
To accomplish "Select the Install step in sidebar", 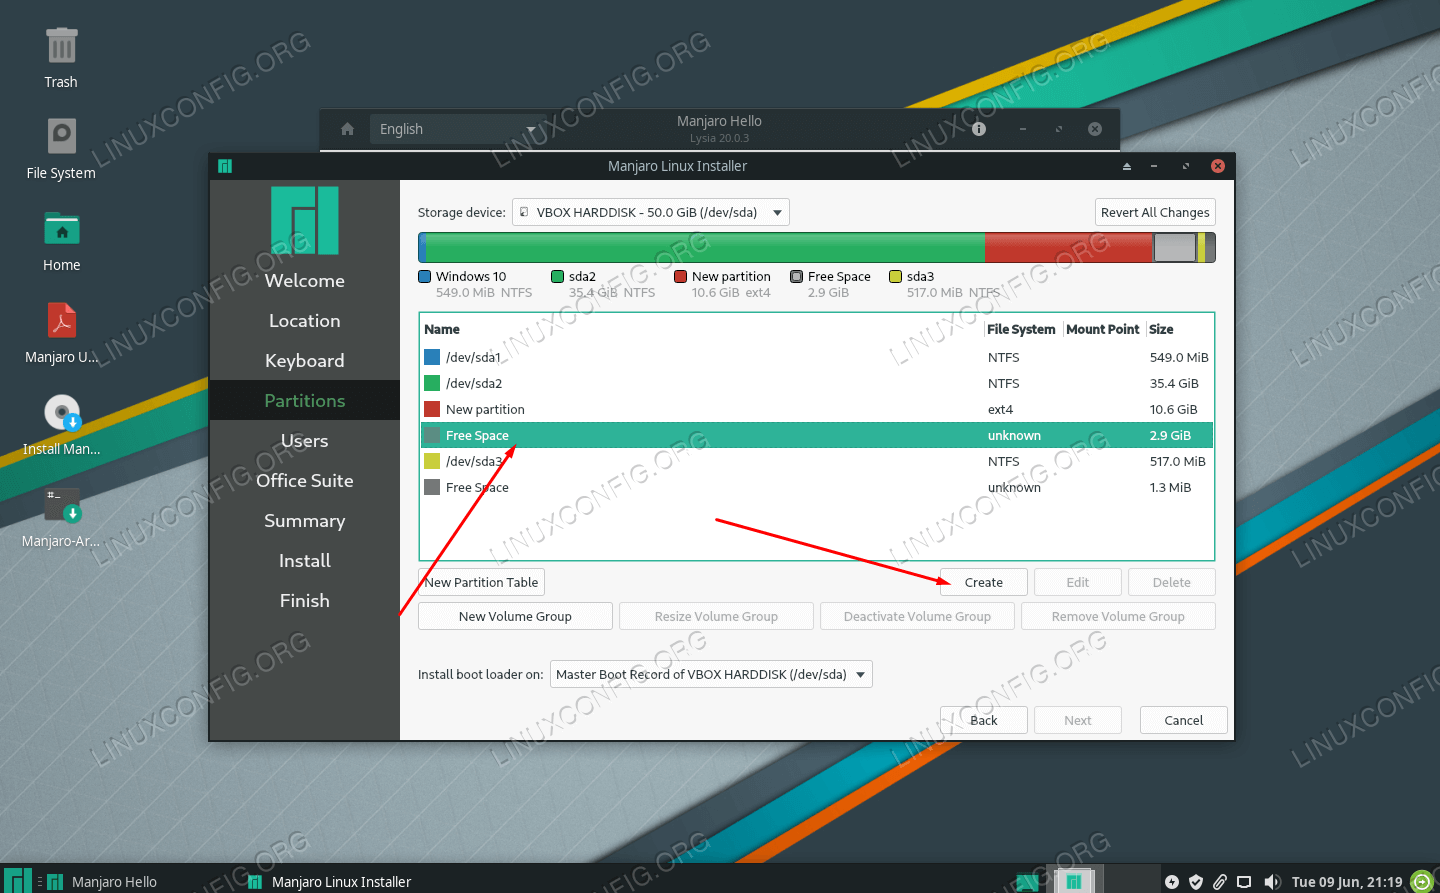I will 305,561.
